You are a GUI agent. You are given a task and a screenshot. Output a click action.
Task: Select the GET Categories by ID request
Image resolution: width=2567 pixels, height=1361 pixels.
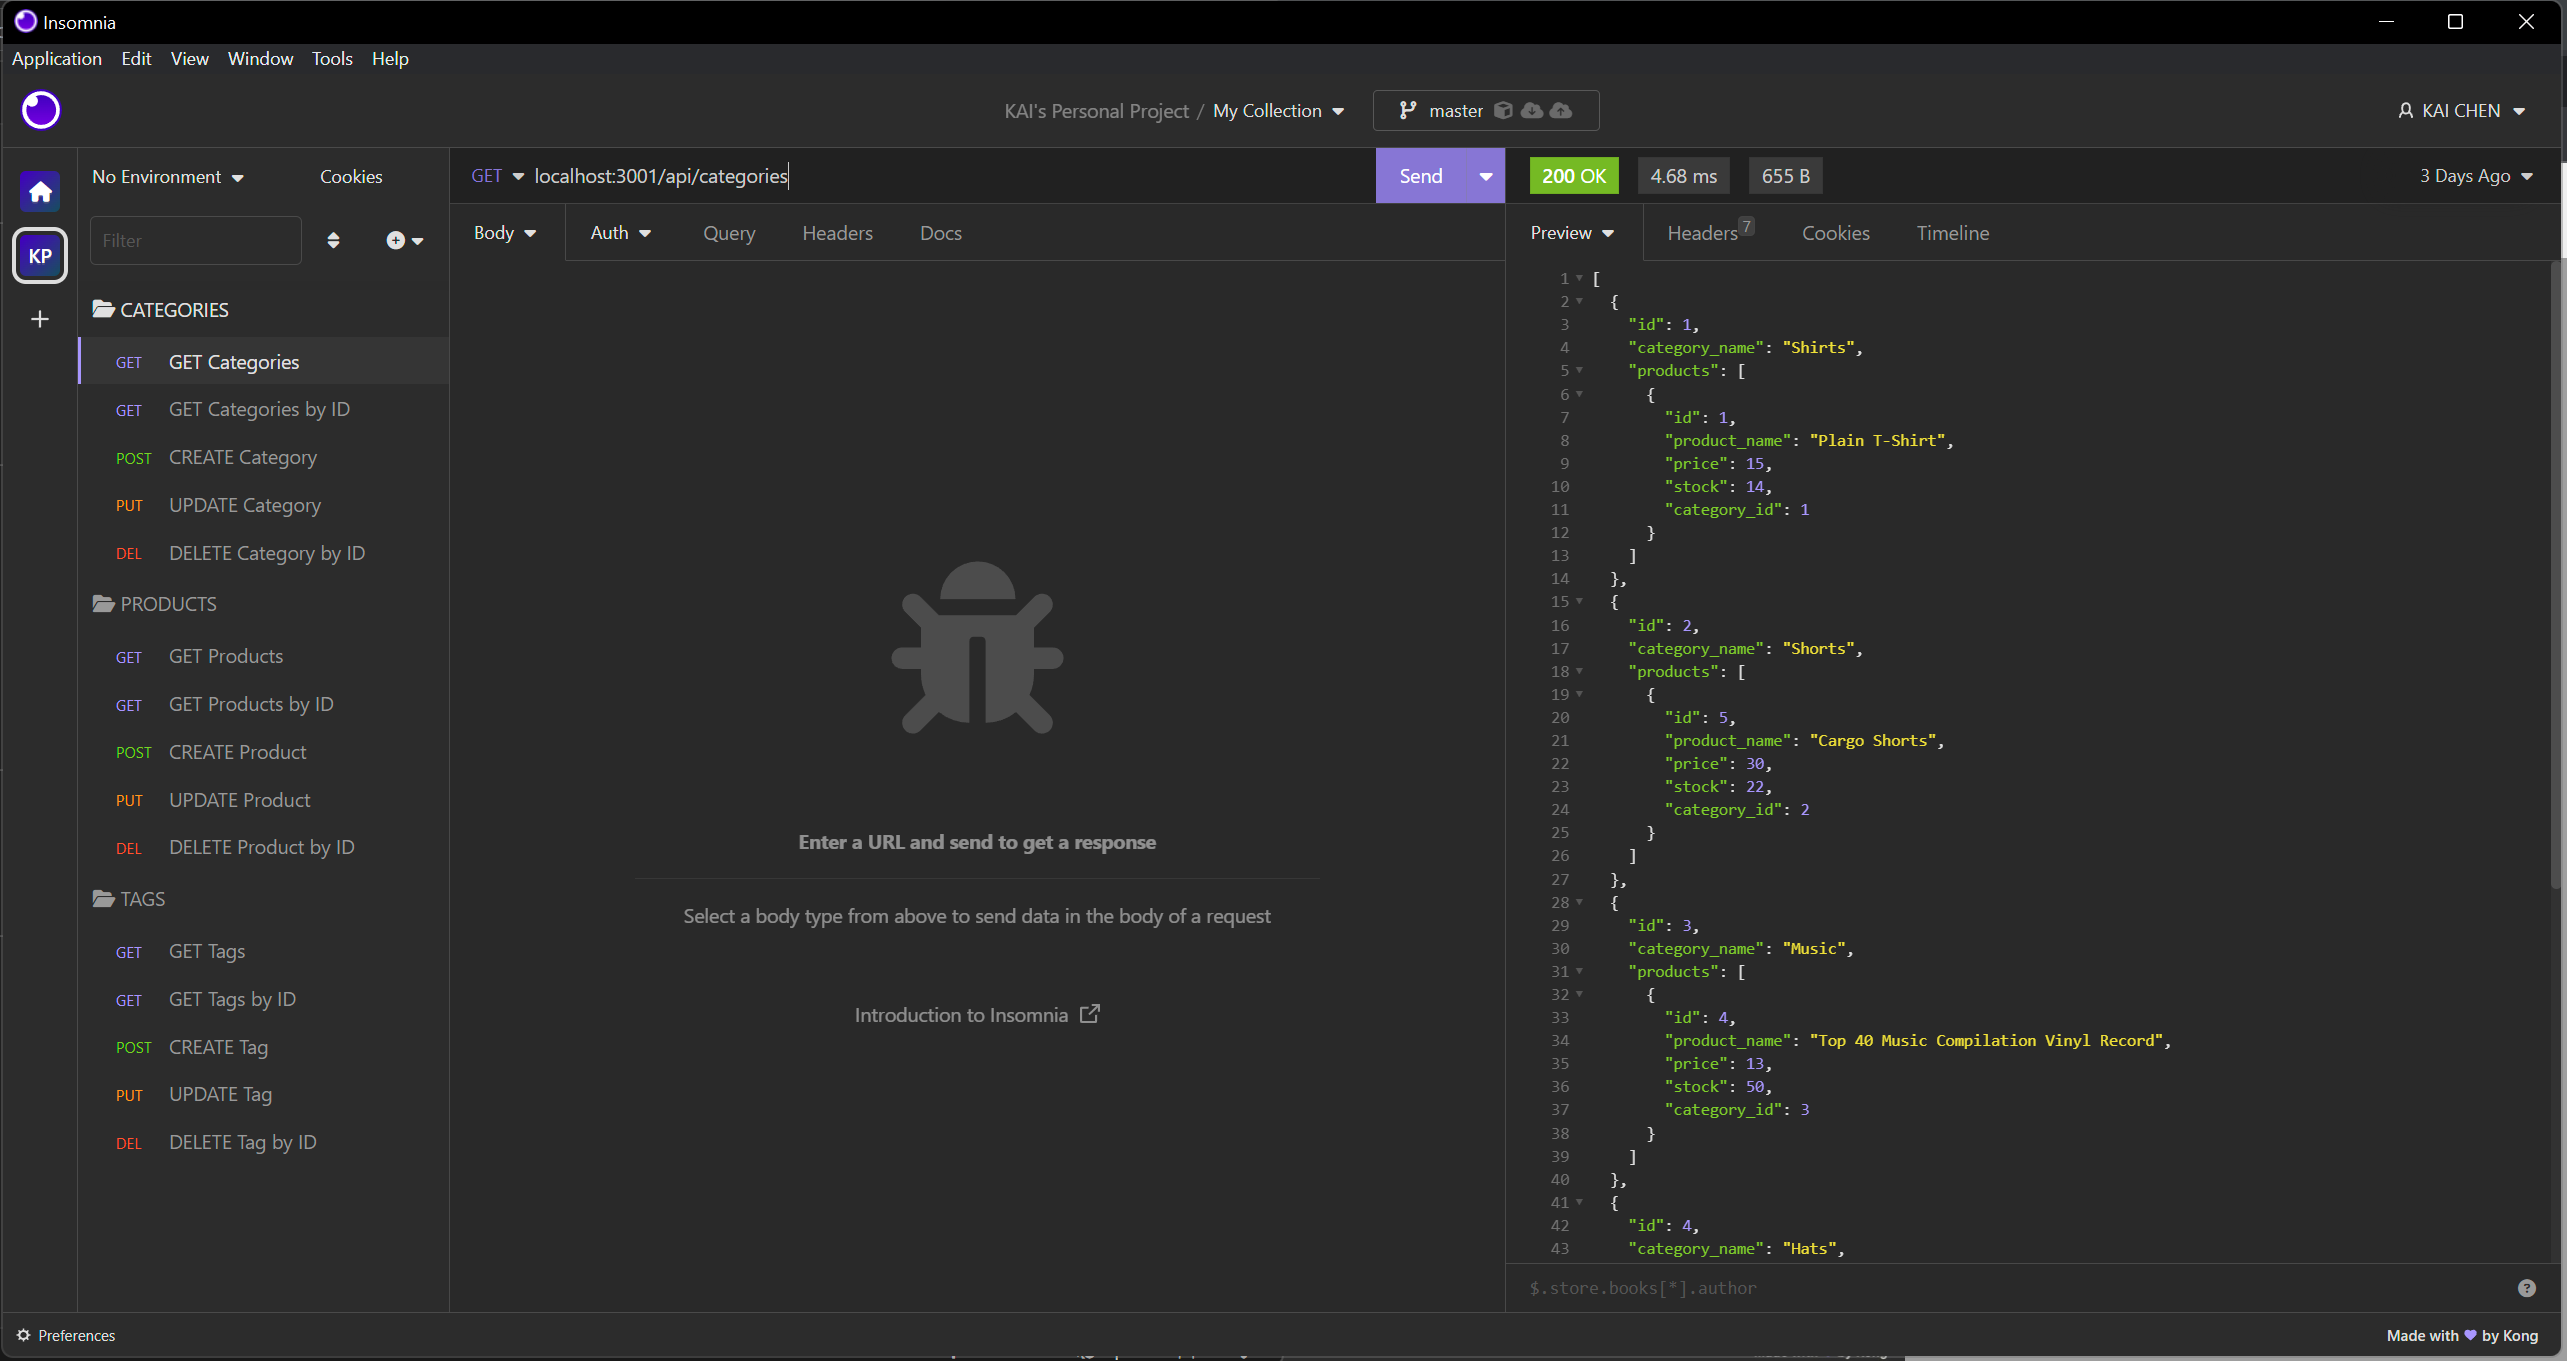pyautogui.click(x=263, y=409)
